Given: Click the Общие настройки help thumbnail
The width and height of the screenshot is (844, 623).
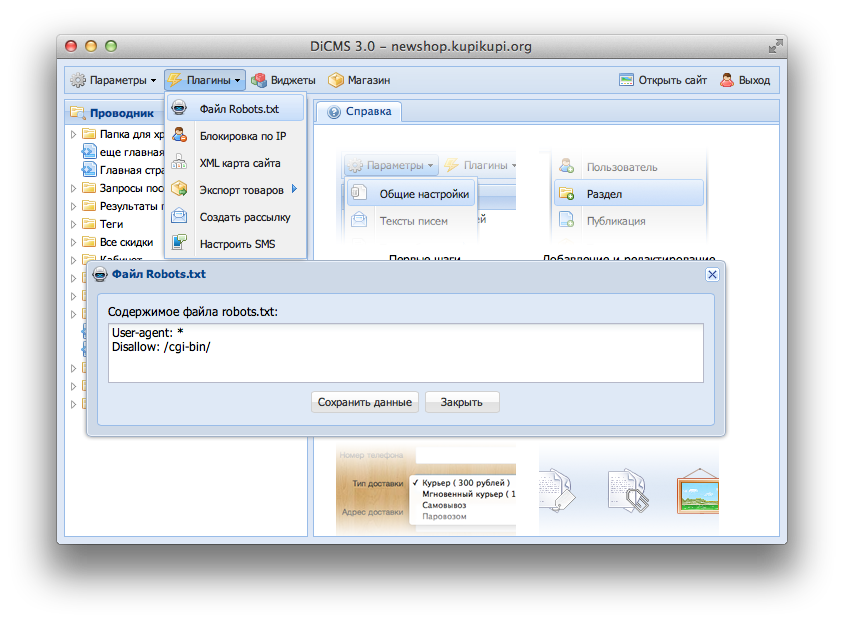Looking at the screenshot, I should (x=411, y=194).
